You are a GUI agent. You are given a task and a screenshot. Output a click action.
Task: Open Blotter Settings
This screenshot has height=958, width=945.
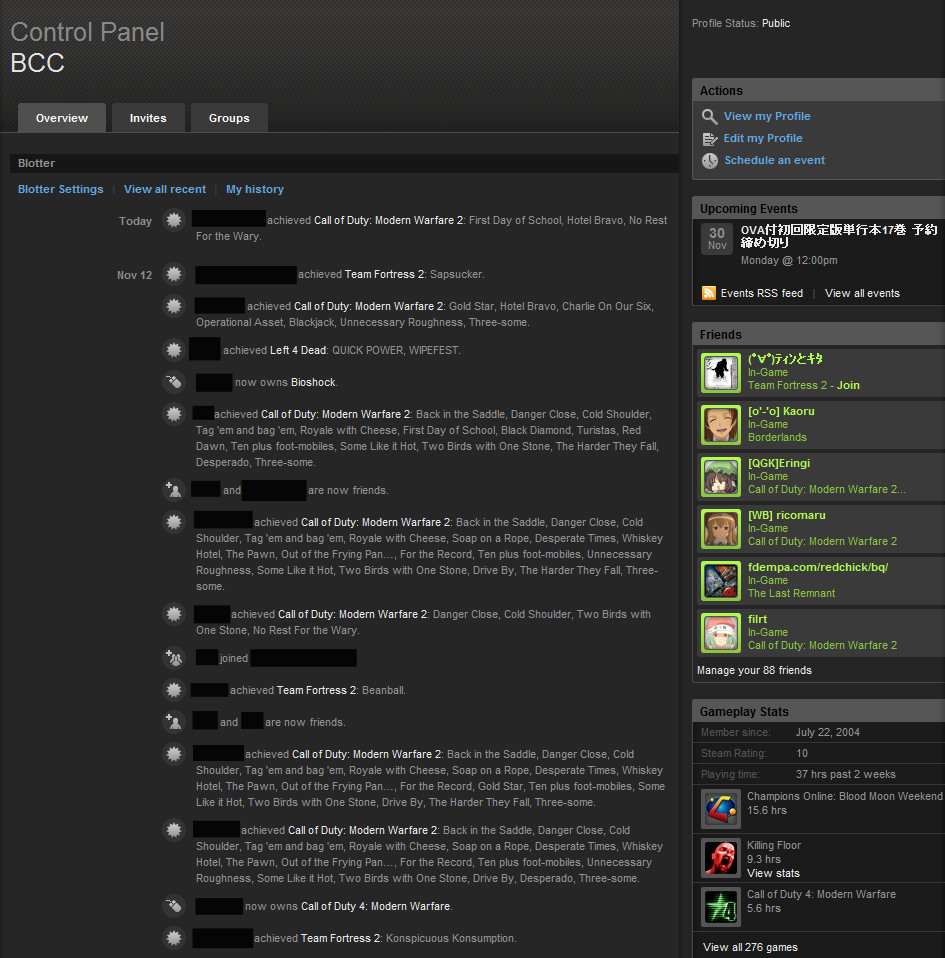pos(60,189)
